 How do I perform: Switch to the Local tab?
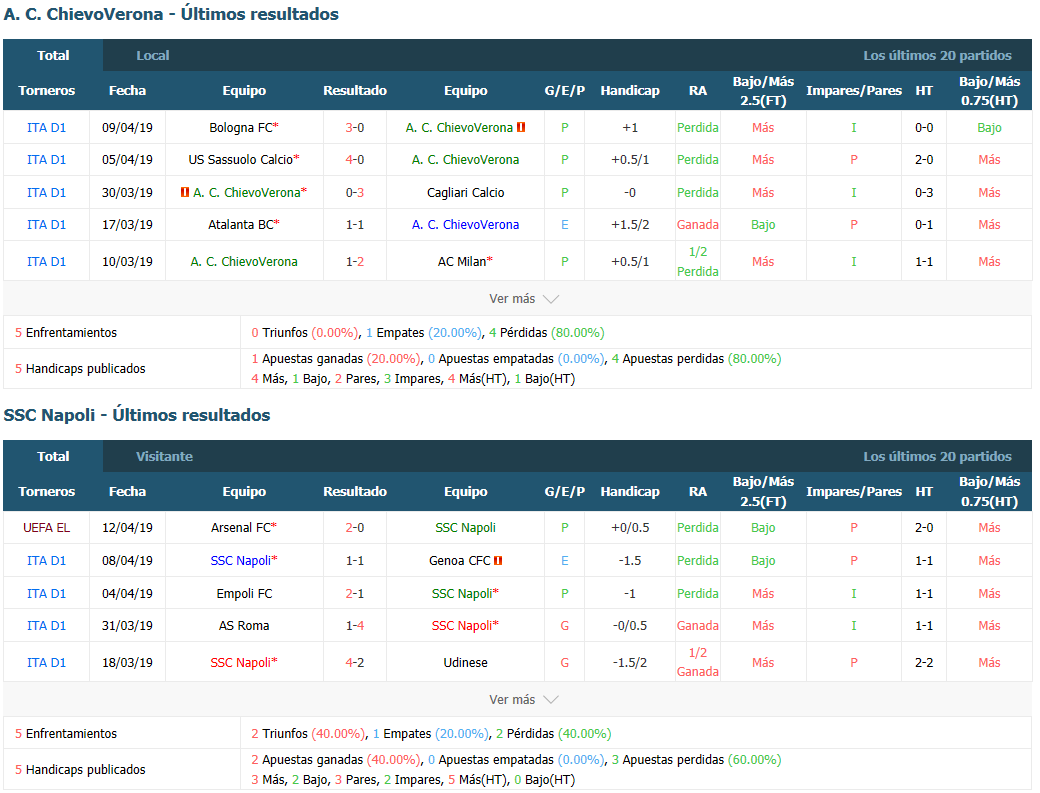pyautogui.click(x=153, y=56)
